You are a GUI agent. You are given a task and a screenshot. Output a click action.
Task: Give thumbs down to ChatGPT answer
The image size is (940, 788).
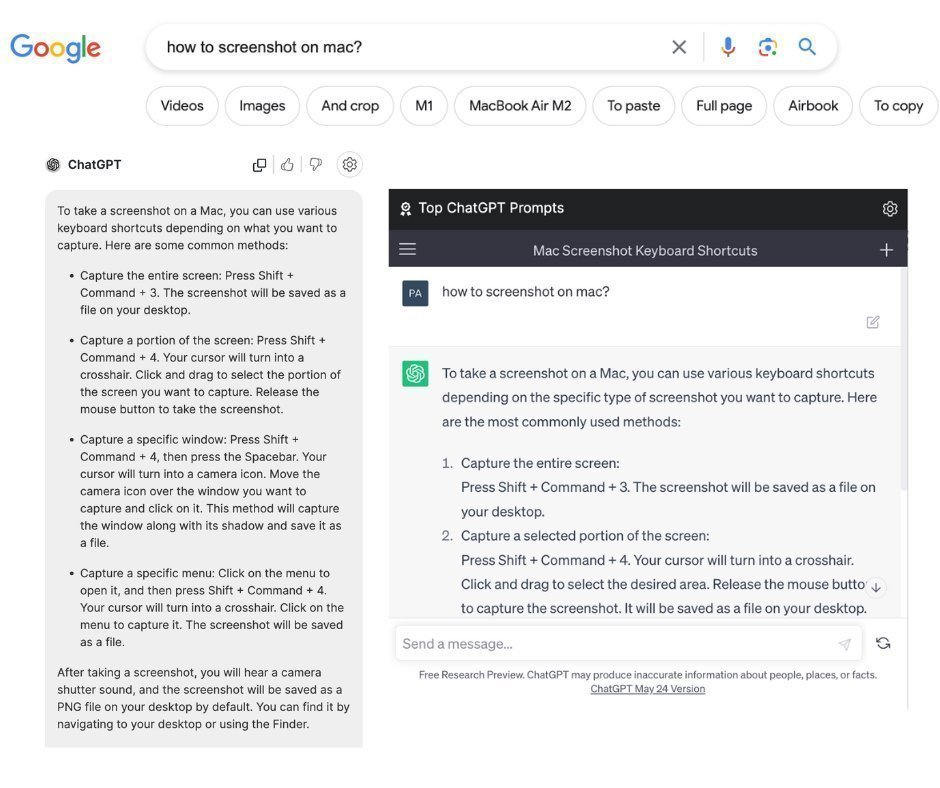pyautogui.click(x=315, y=164)
